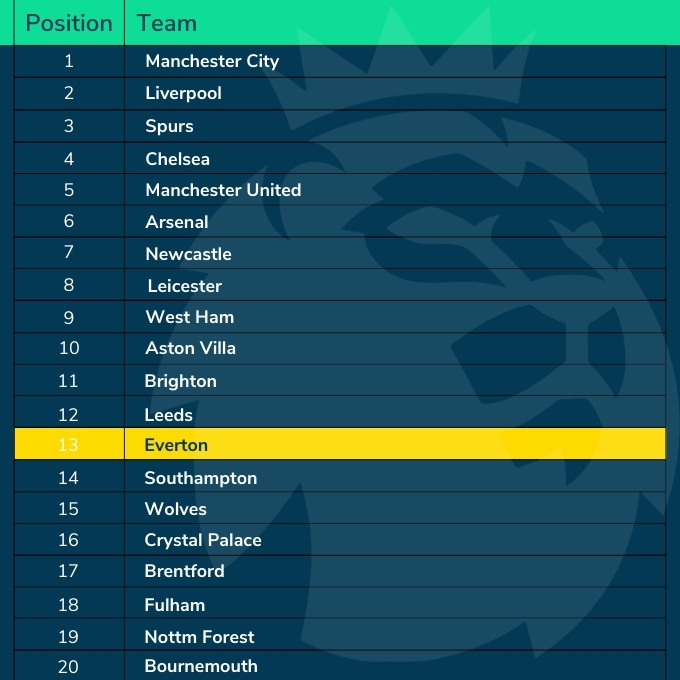Select the Aston Villa team name
Screen dimensions: 680x680
(190, 348)
